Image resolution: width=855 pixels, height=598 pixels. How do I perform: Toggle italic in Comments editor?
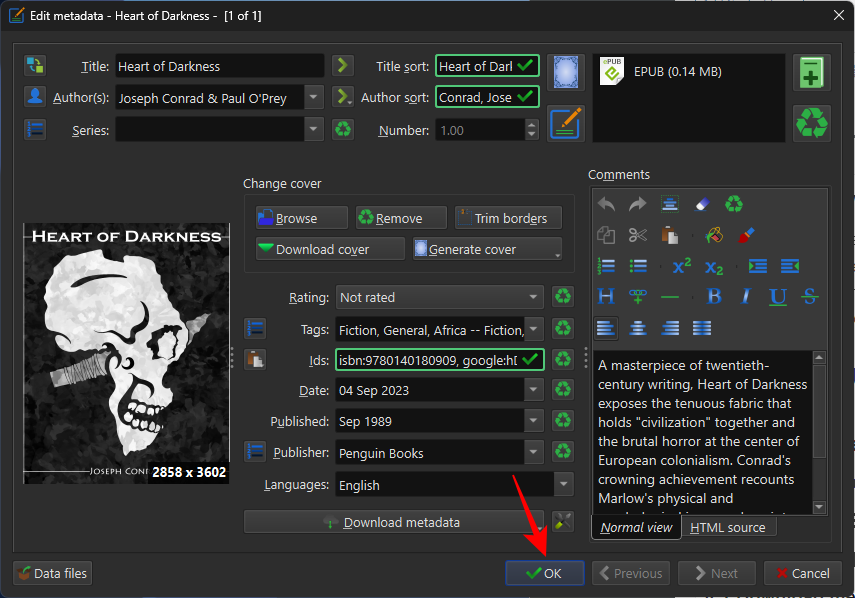746,297
